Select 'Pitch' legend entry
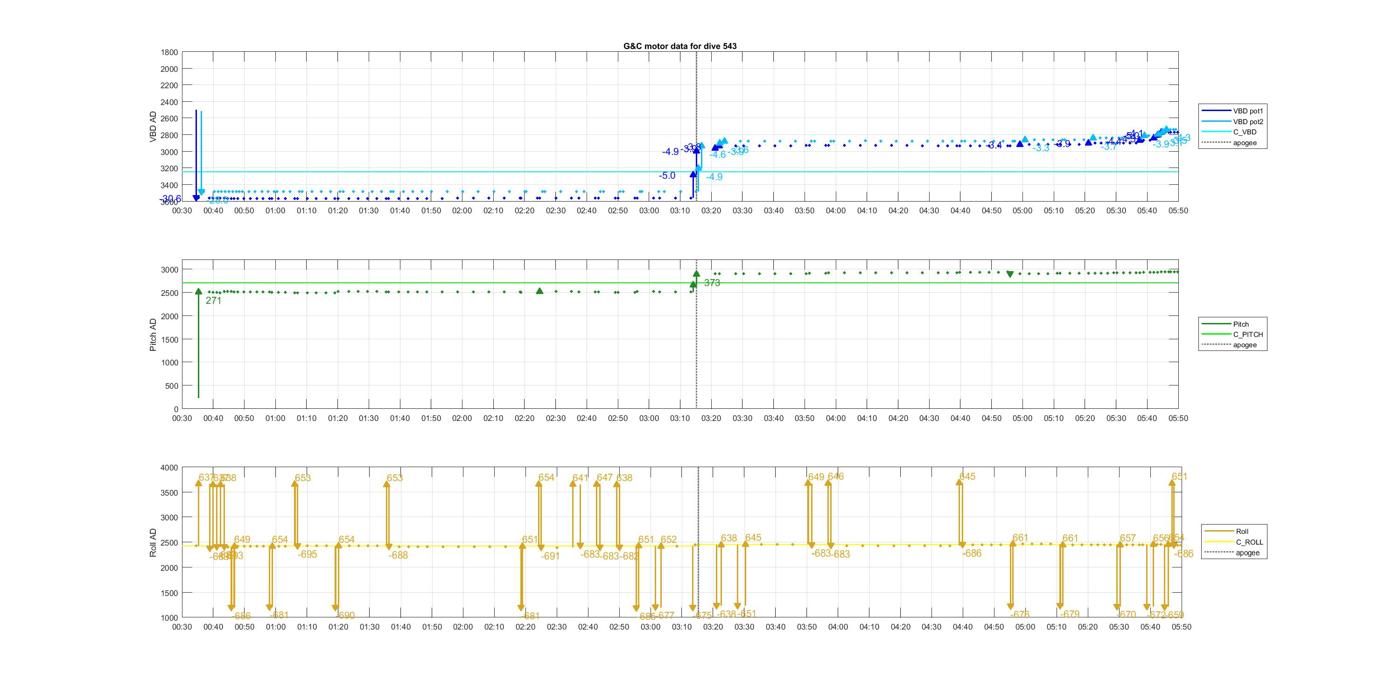1400x693 pixels. pyautogui.click(x=1241, y=324)
